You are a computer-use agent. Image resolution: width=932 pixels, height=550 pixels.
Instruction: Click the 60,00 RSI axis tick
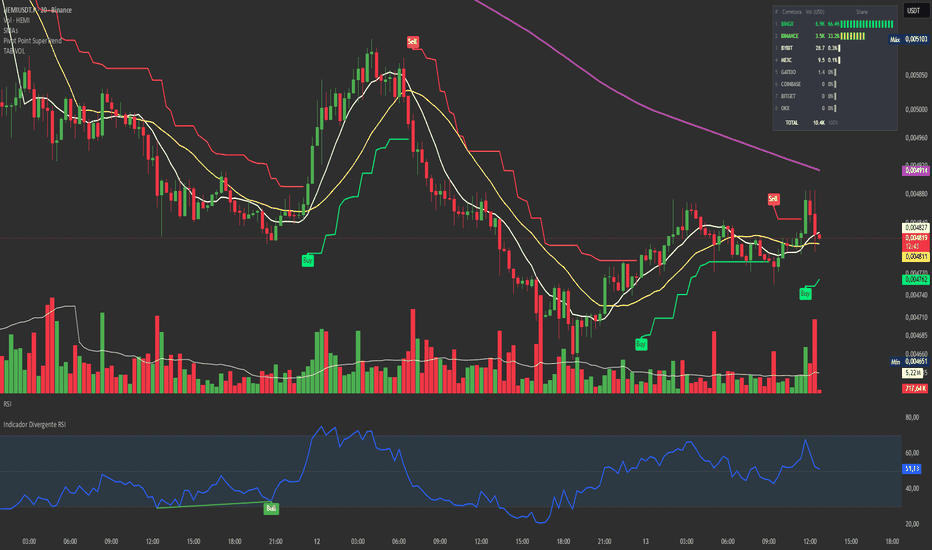click(x=912, y=453)
